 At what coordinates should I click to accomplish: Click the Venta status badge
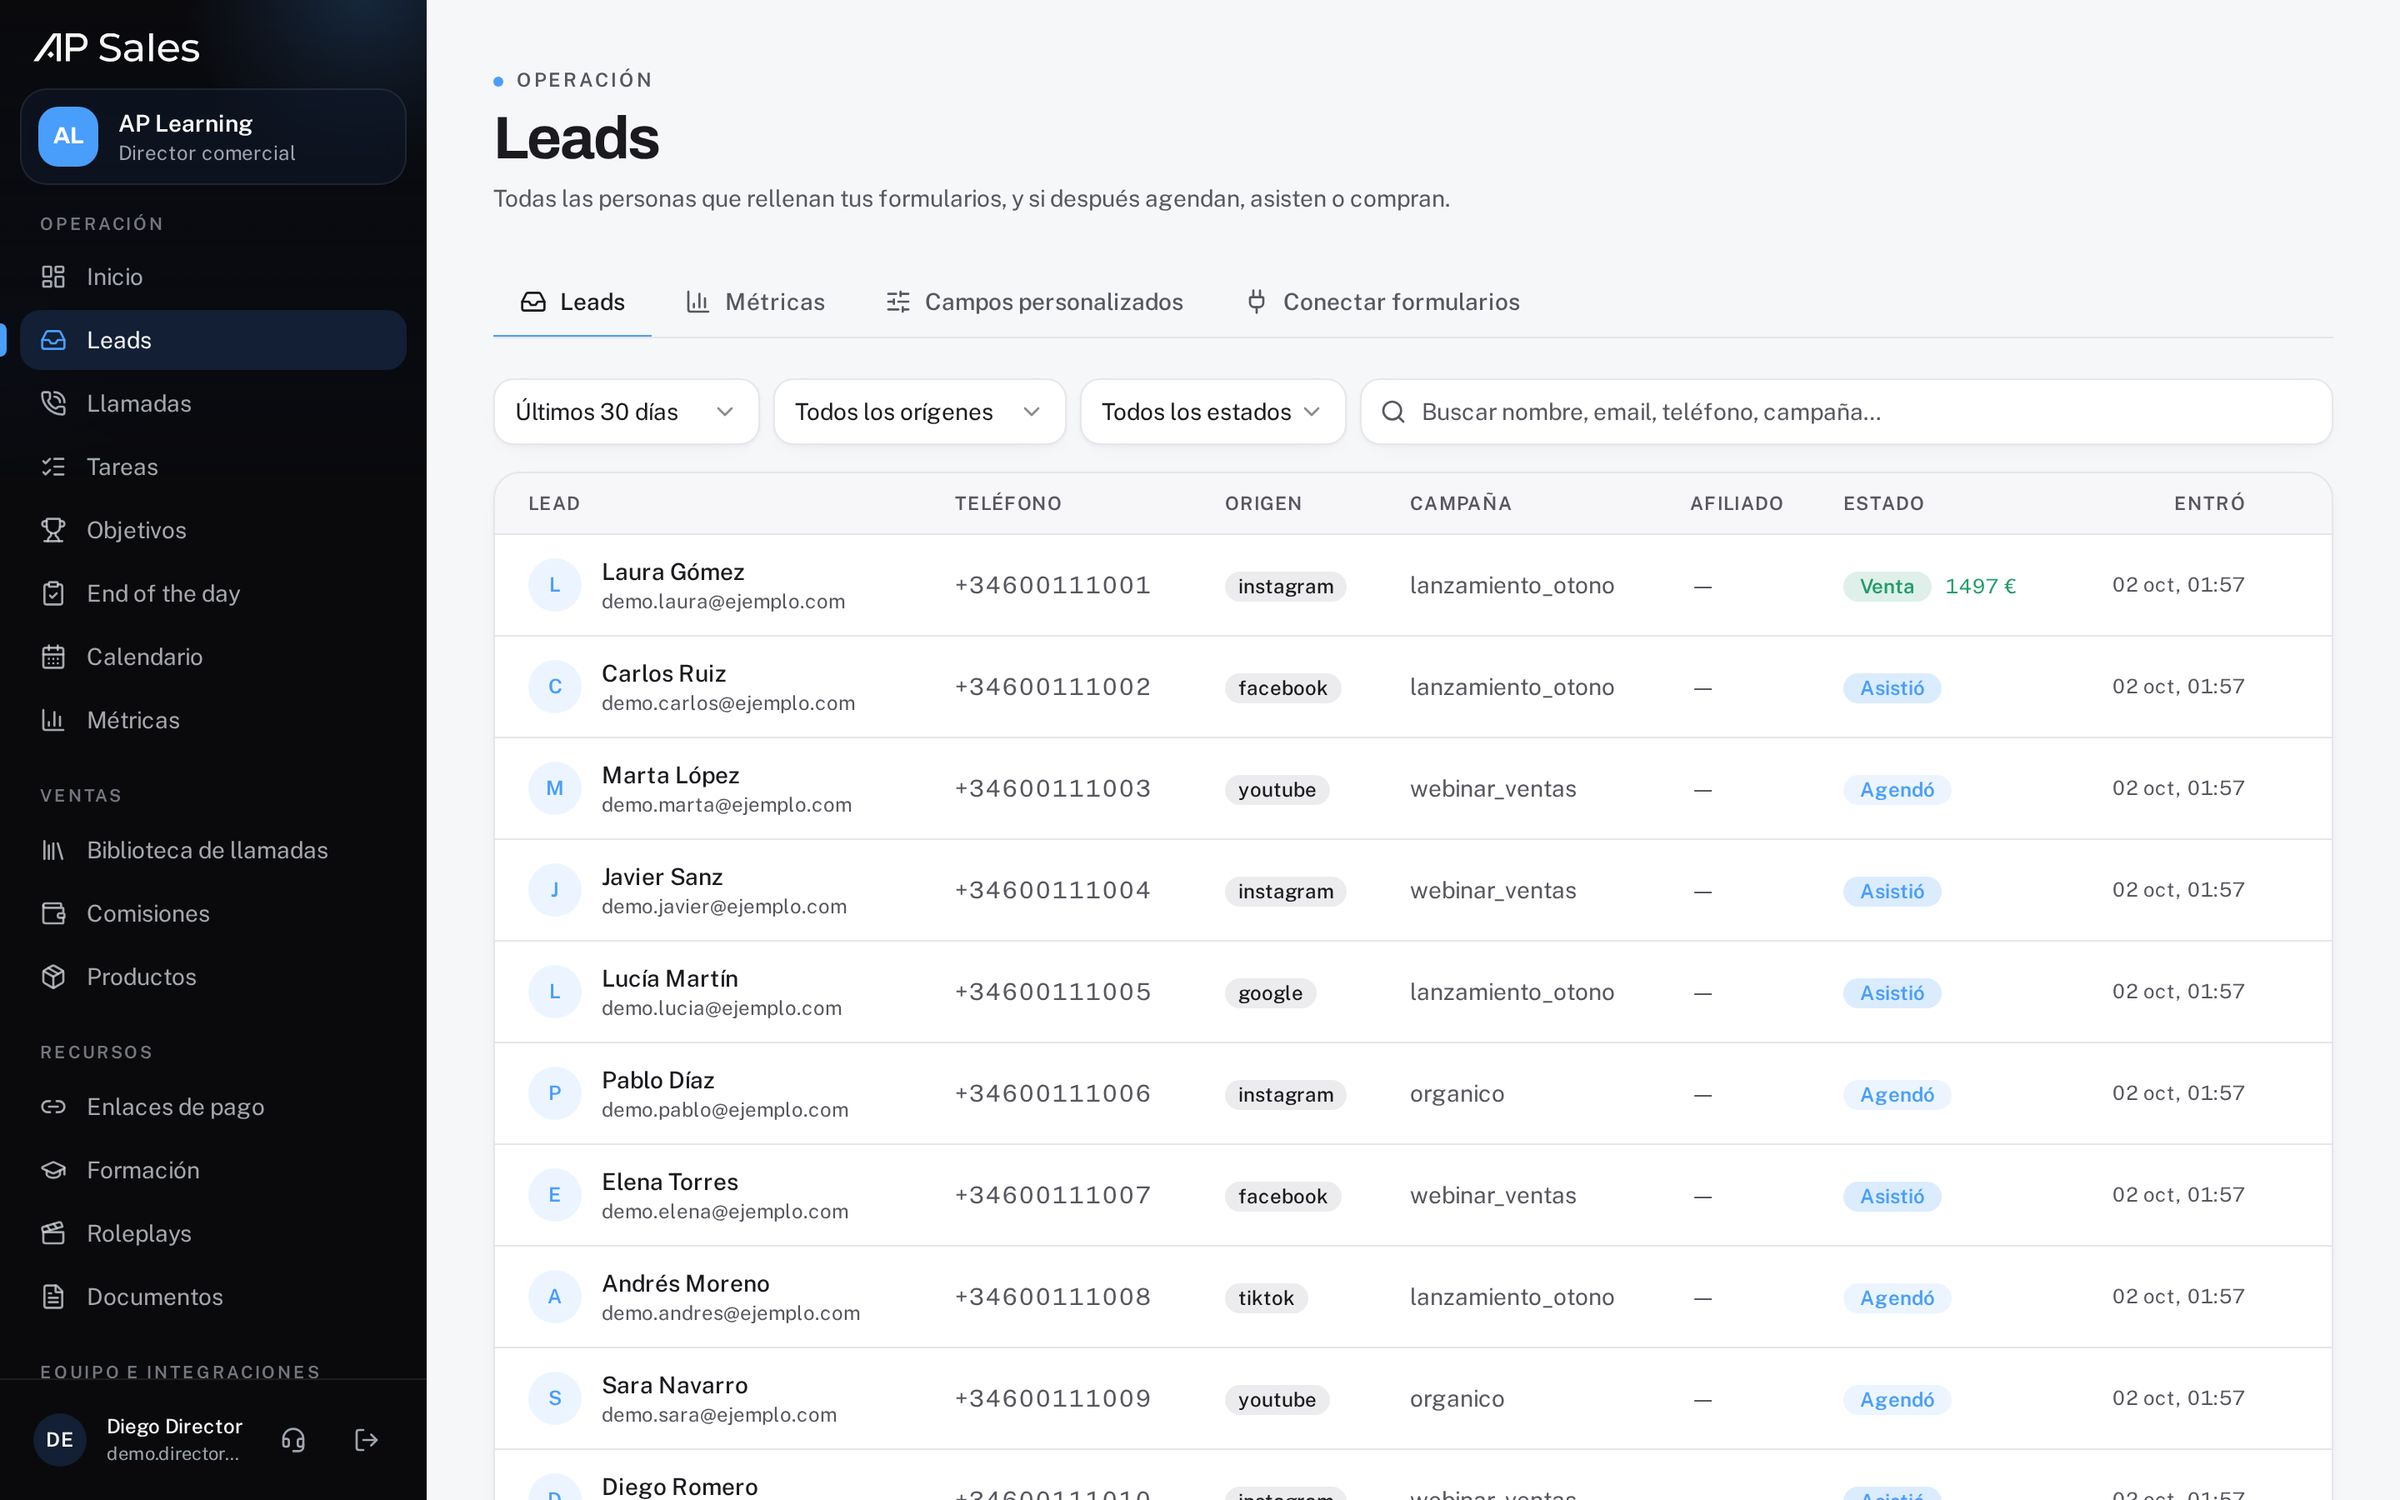pyautogui.click(x=1886, y=587)
